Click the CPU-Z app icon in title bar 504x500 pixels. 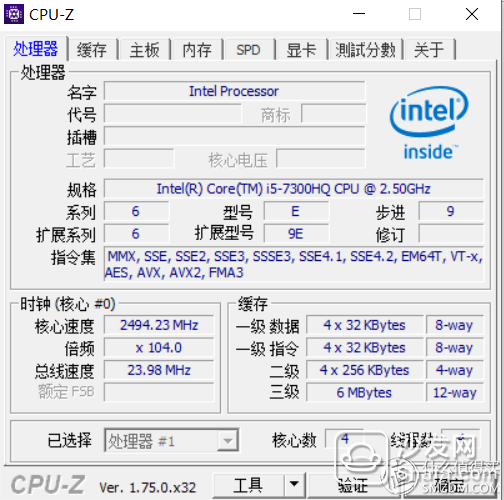click(14, 14)
